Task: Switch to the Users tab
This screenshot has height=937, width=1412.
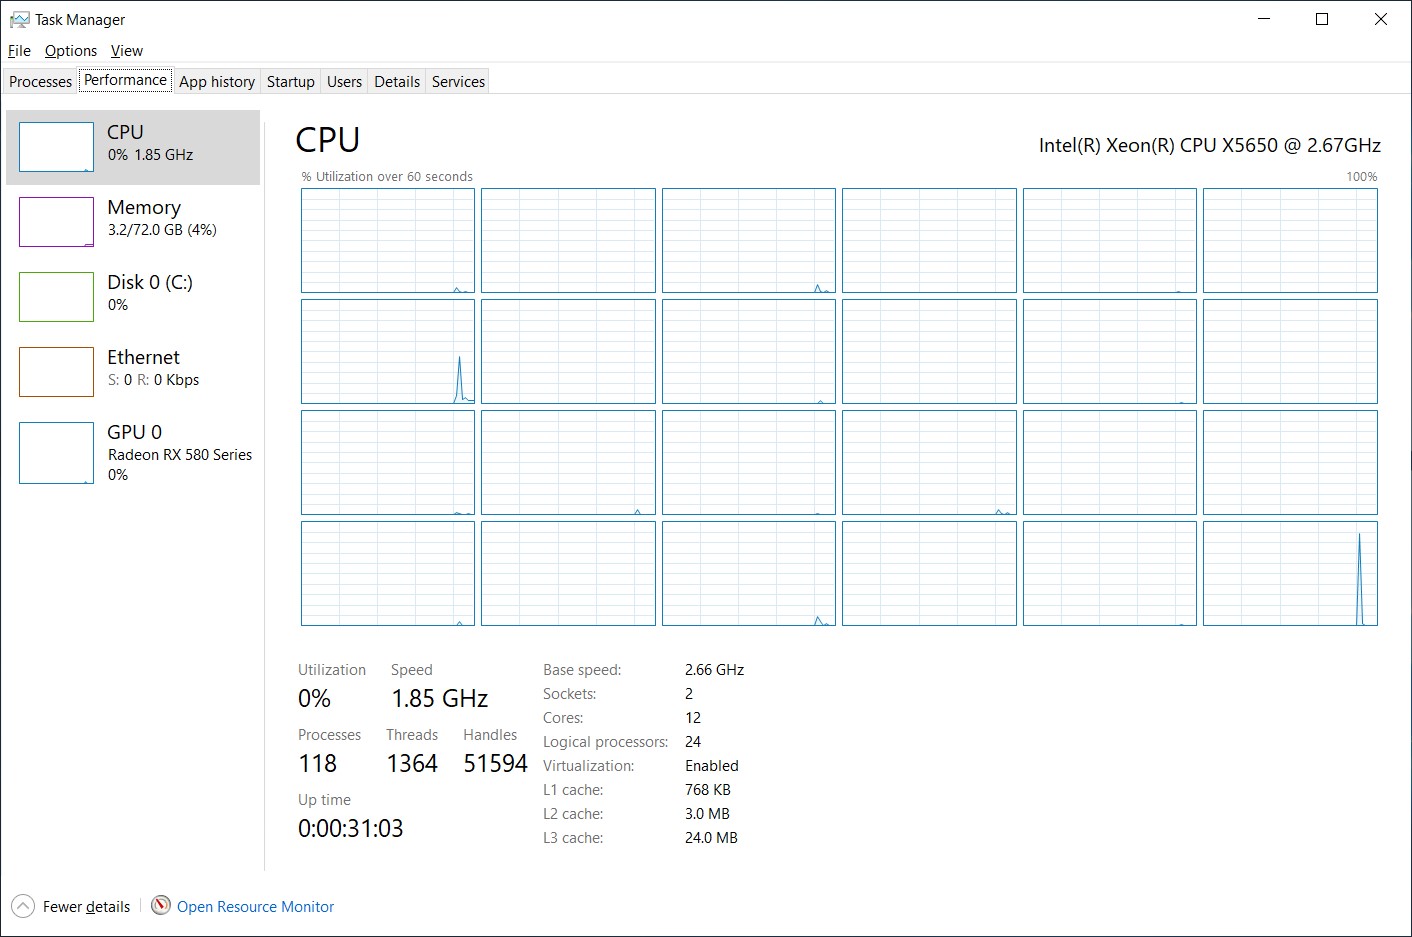Action: pos(344,82)
